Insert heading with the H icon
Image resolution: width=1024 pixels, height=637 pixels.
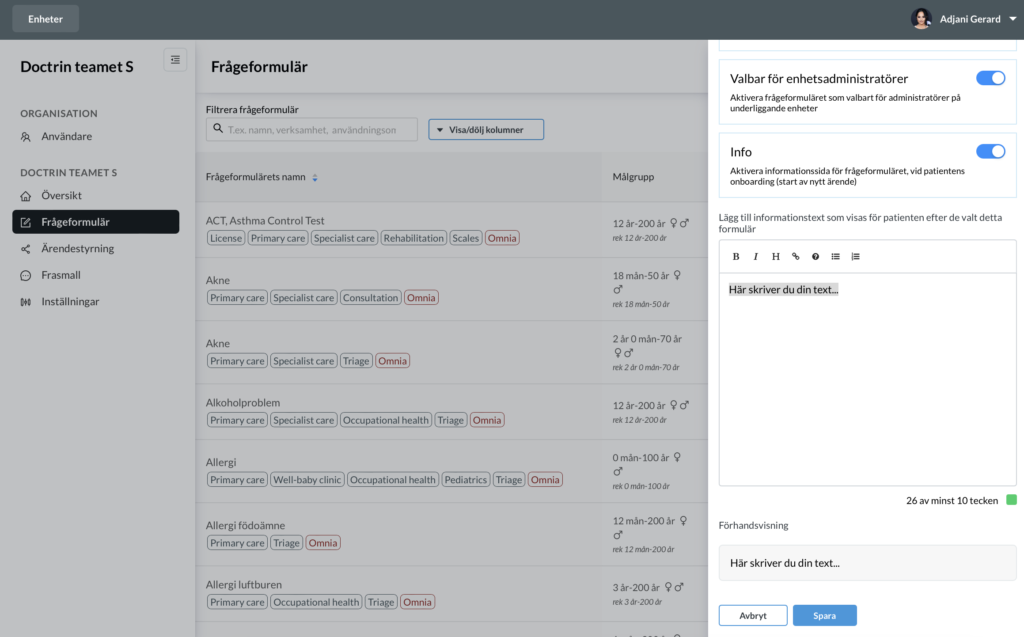[x=775, y=257]
